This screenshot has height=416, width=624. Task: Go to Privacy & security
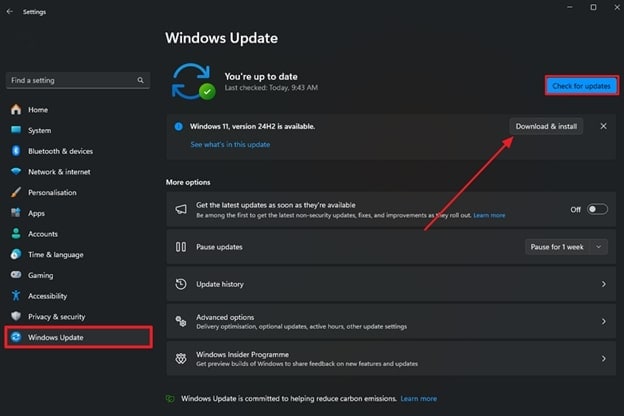pos(78,316)
